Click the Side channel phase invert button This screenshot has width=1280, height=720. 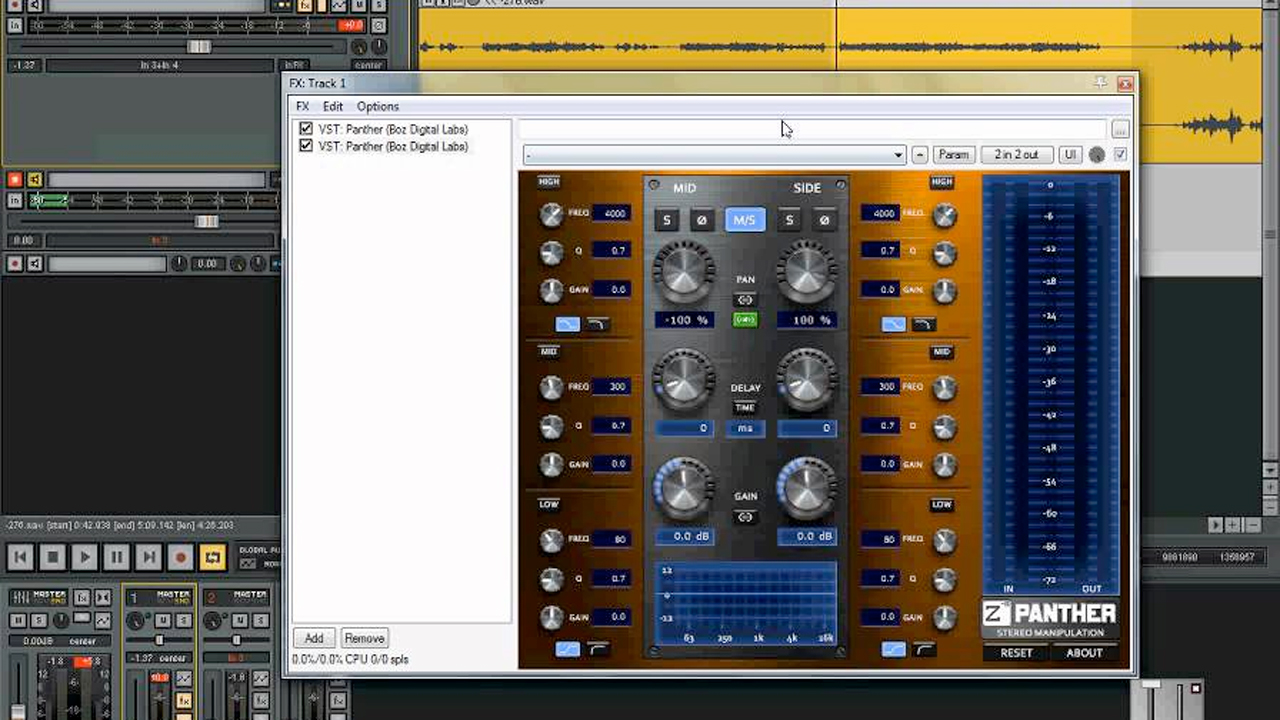[x=824, y=220]
